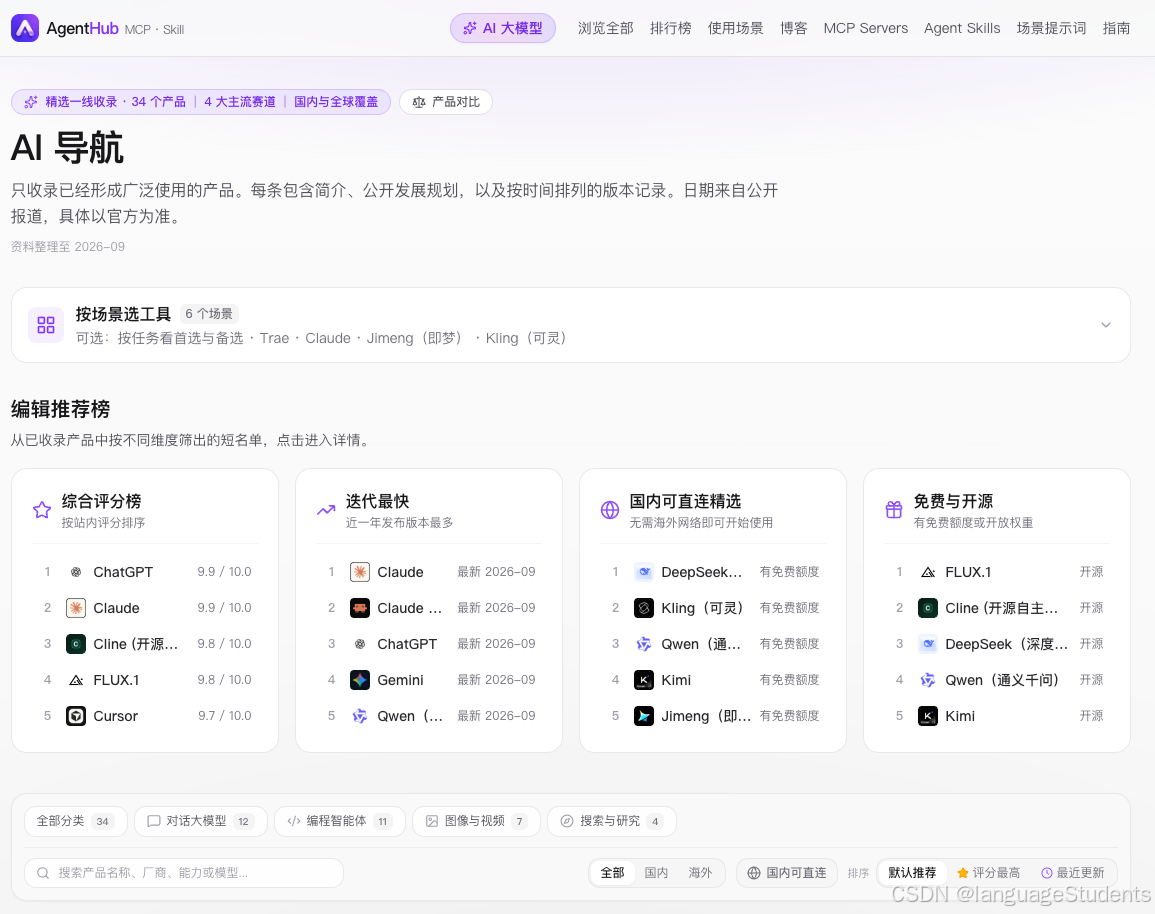Click the globe icon of 国内可直连精选 card

tap(610, 510)
